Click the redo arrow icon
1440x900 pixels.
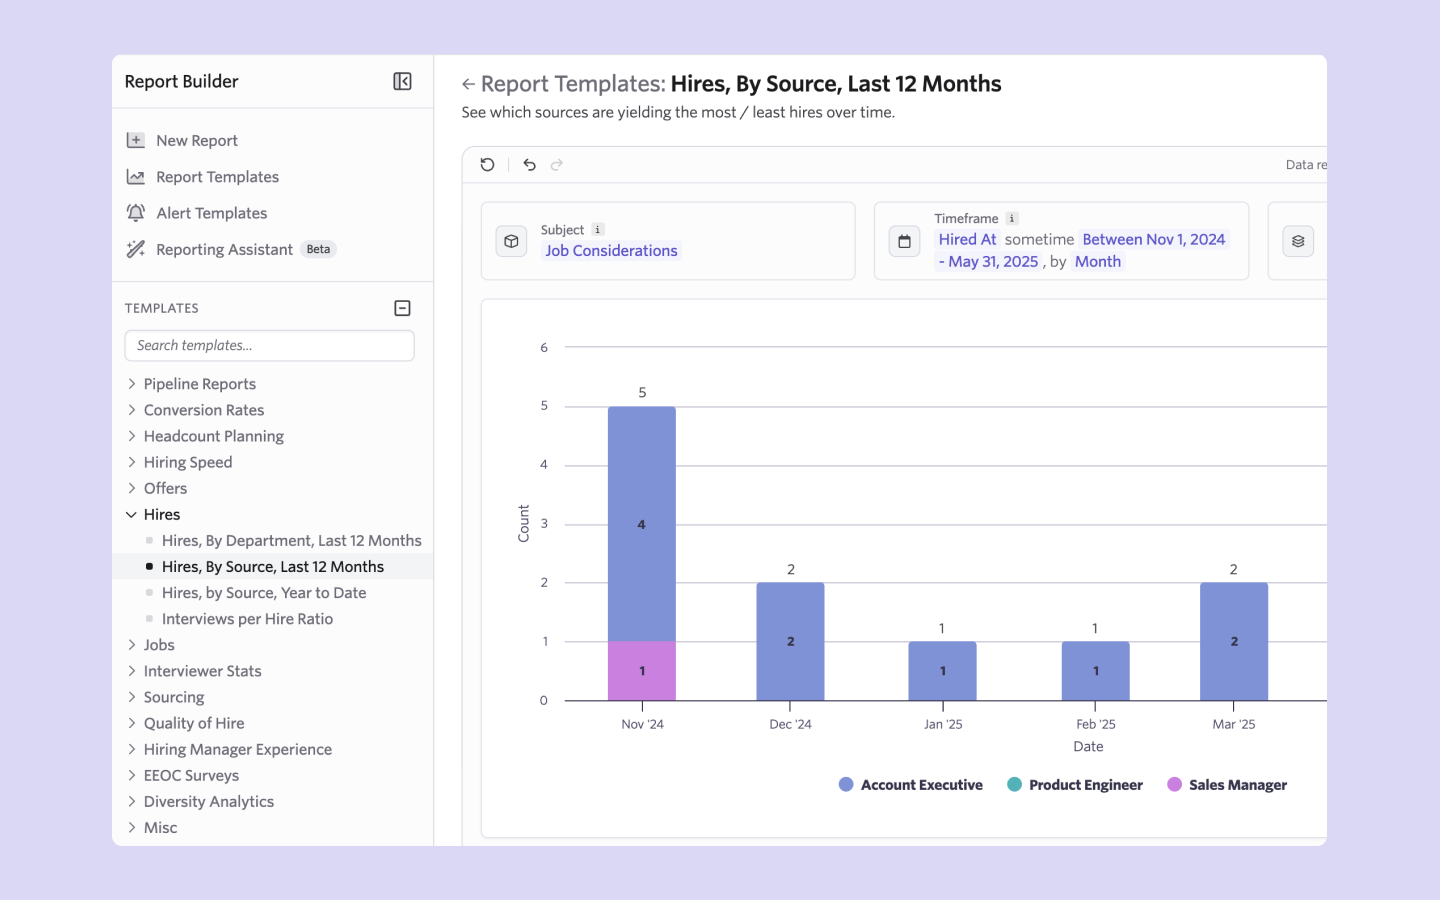pos(557,165)
